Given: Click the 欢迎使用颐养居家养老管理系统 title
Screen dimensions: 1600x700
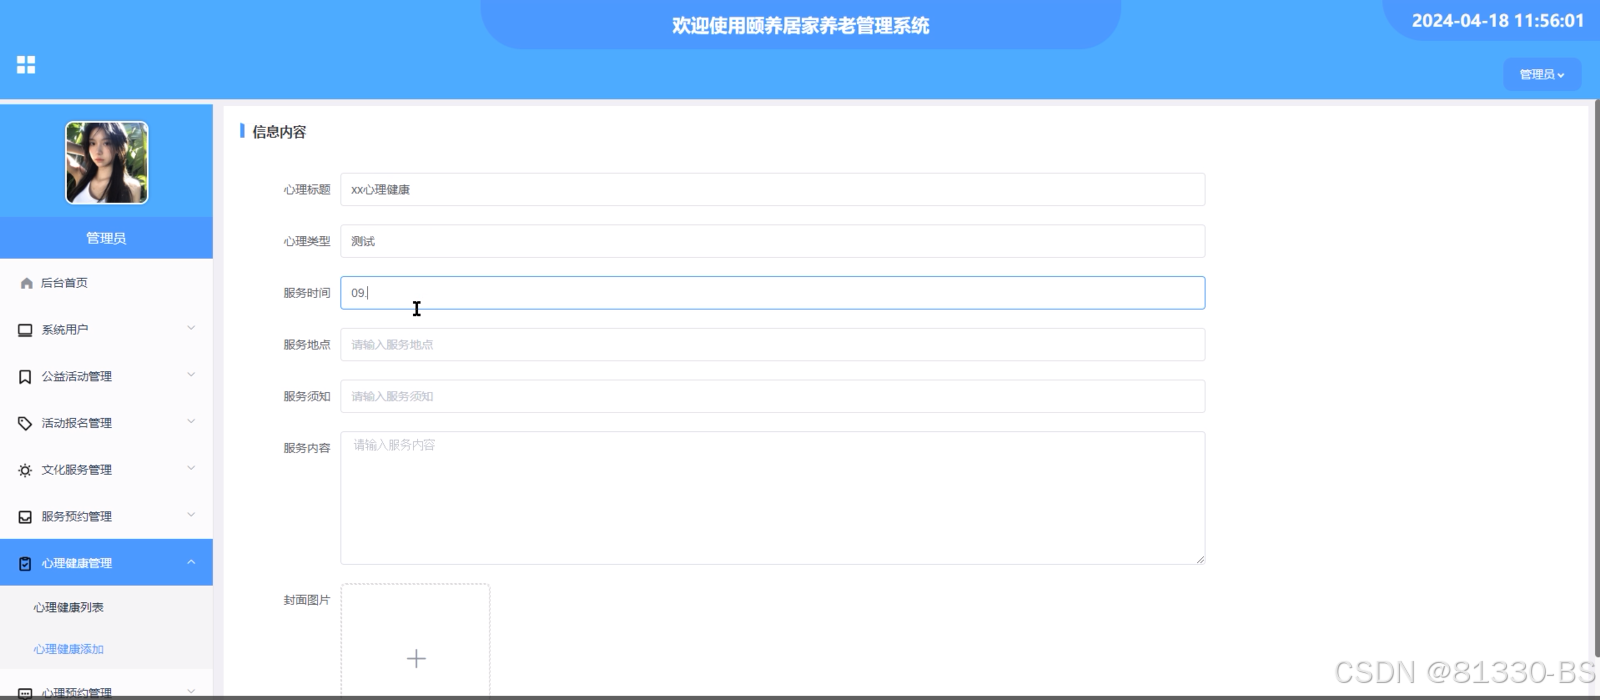Looking at the screenshot, I should click(801, 26).
